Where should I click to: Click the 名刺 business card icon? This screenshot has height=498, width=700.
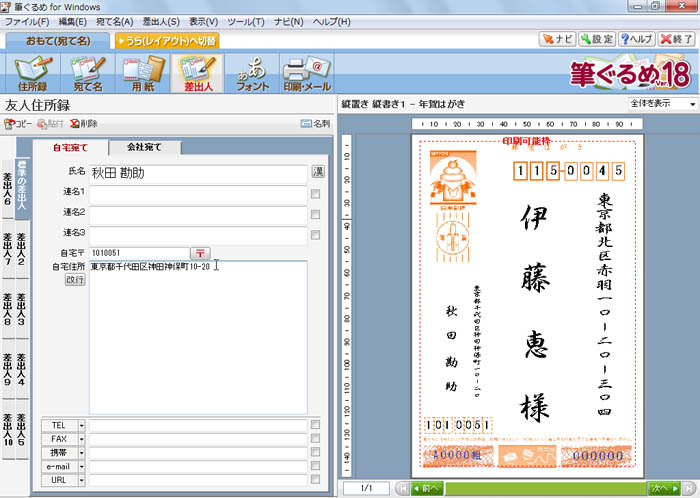point(315,123)
